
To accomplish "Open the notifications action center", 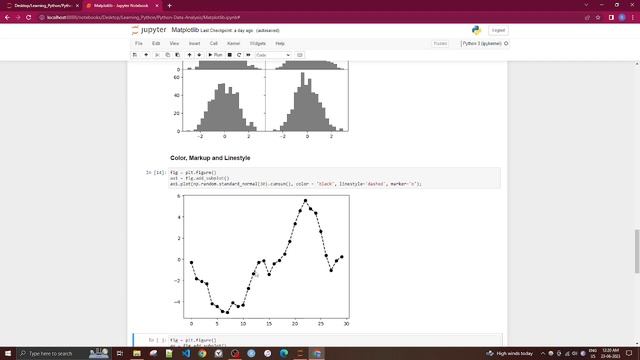I will pyautogui.click(x=629, y=353).
